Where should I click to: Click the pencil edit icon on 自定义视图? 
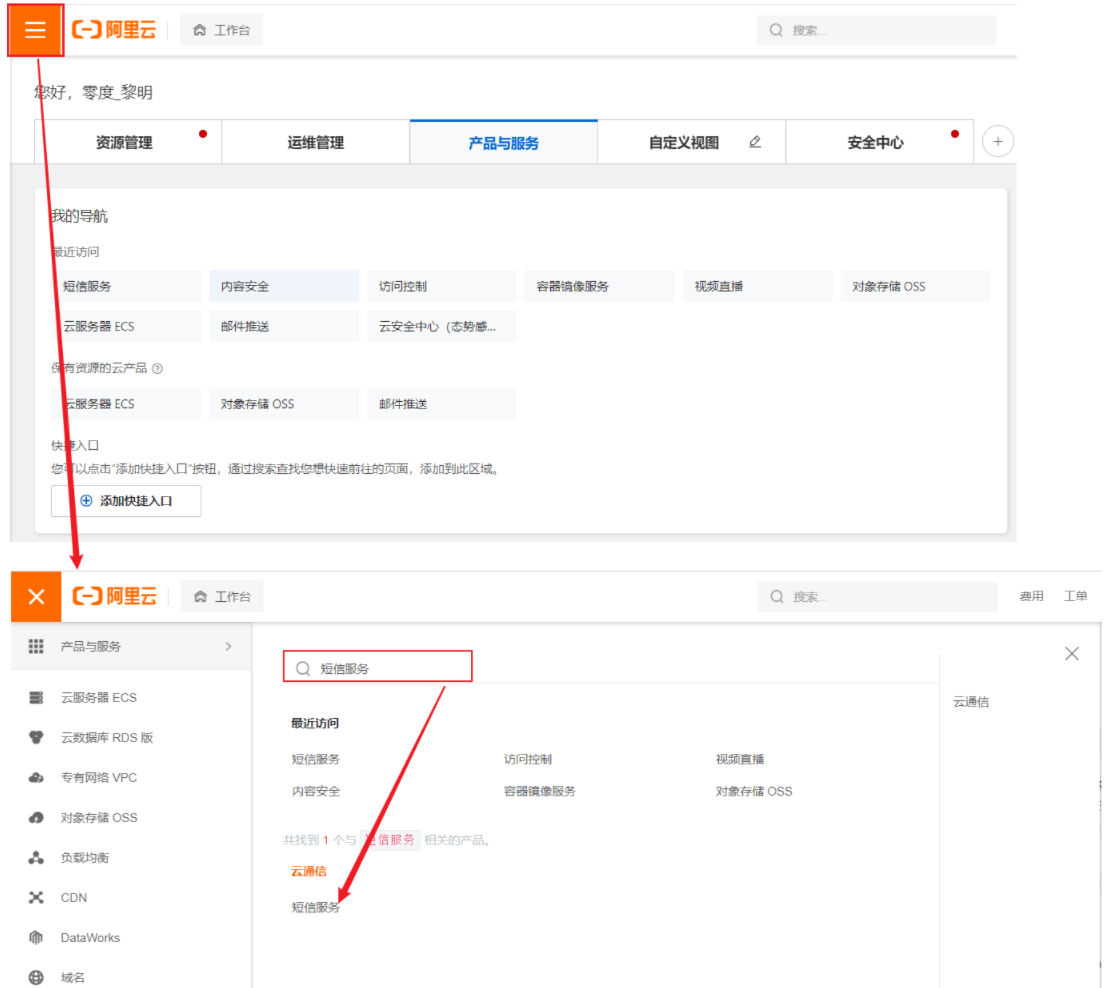click(x=755, y=142)
